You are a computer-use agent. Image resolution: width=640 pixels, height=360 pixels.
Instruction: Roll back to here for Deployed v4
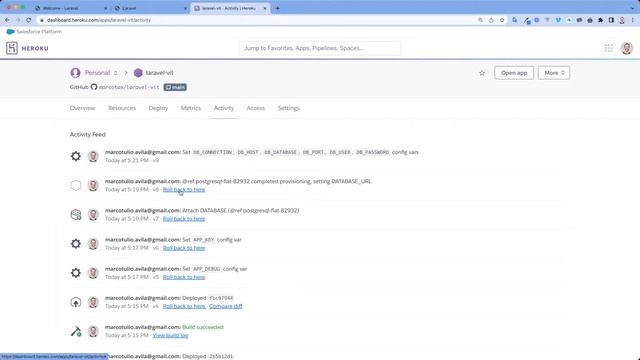click(184, 306)
